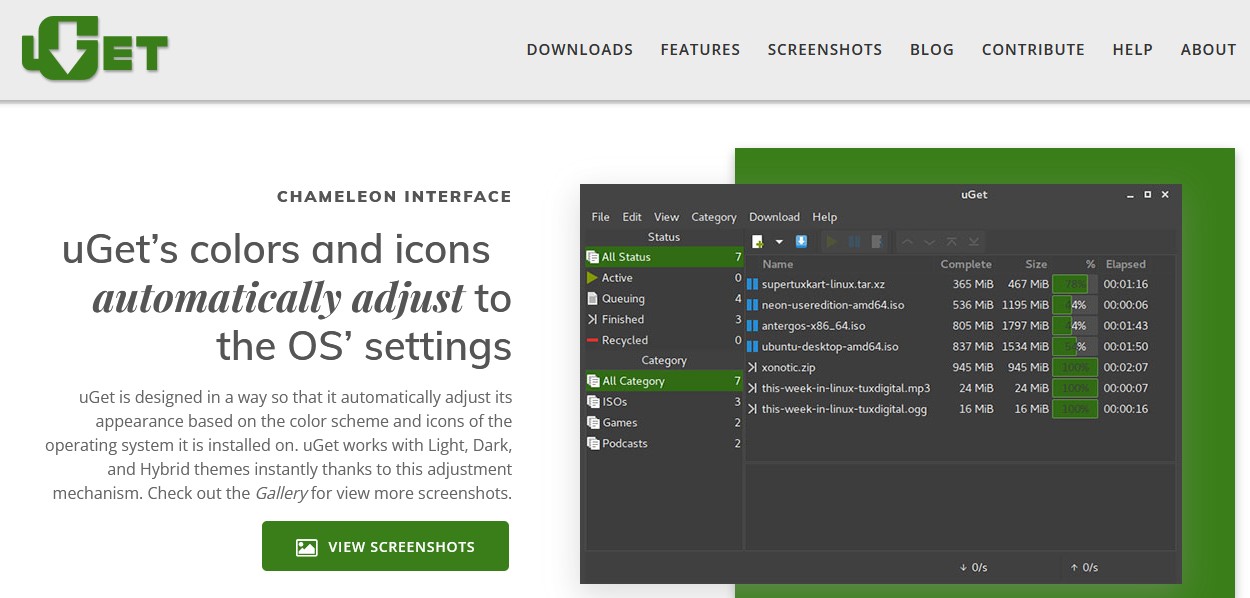
Task: Select this-week-in-linux-tuxdigital.mp3 file name
Action: click(846, 388)
